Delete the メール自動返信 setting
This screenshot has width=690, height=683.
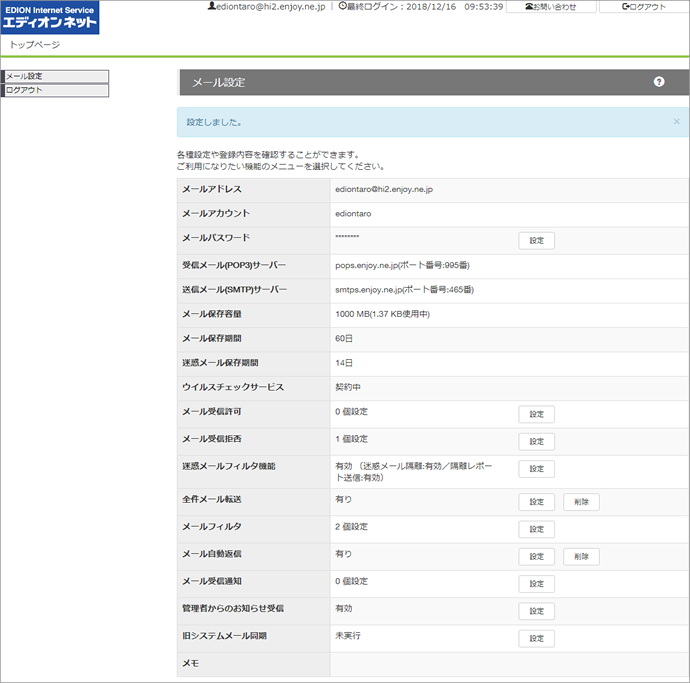point(581,556)
